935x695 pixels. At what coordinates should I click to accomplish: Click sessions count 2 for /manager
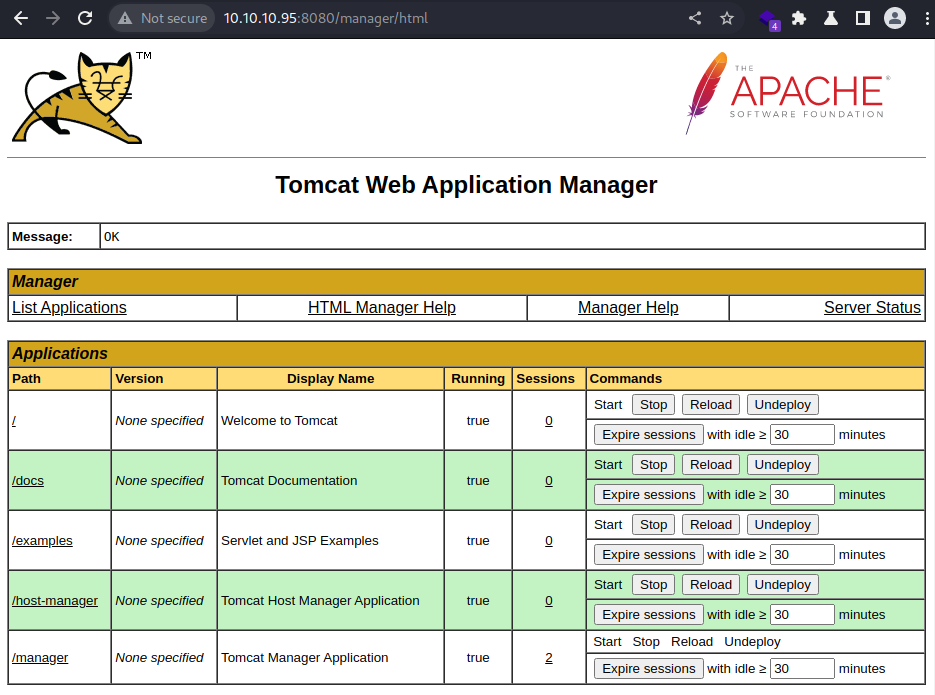[549, 658]
